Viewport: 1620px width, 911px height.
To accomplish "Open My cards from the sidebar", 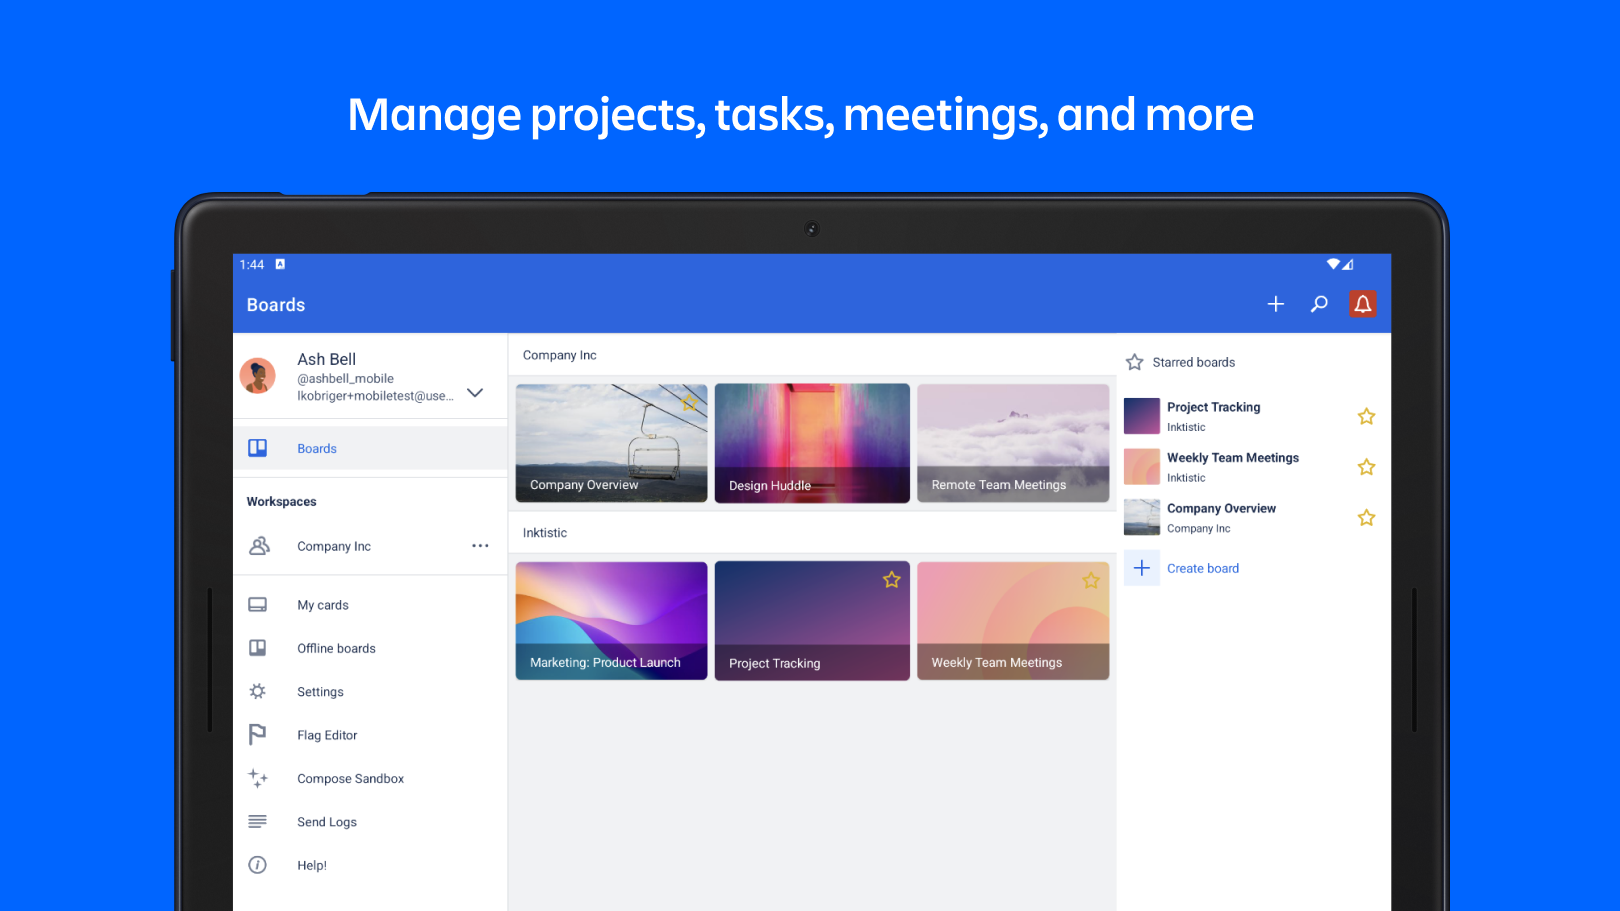I will (322, 604).
